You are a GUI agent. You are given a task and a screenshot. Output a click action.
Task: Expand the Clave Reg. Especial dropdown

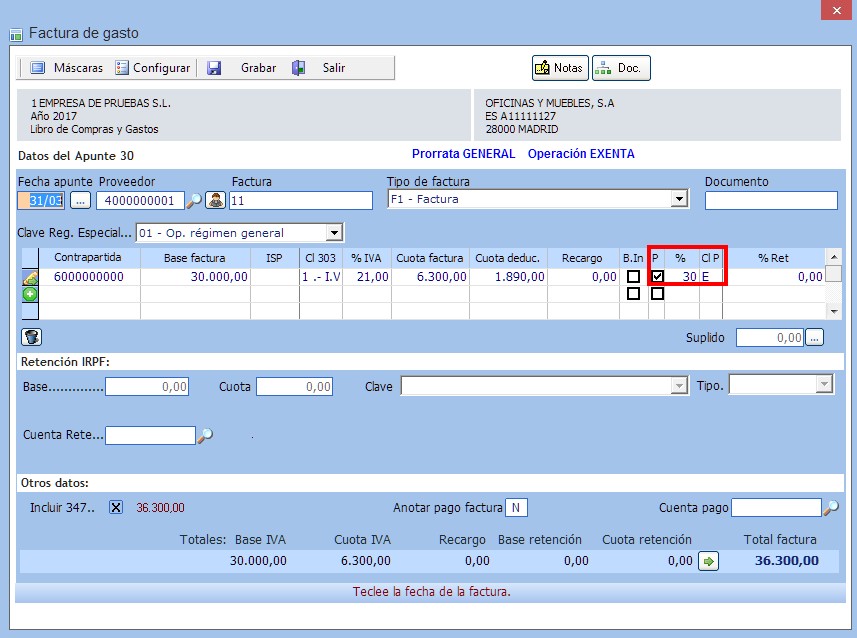coord(334,233)
